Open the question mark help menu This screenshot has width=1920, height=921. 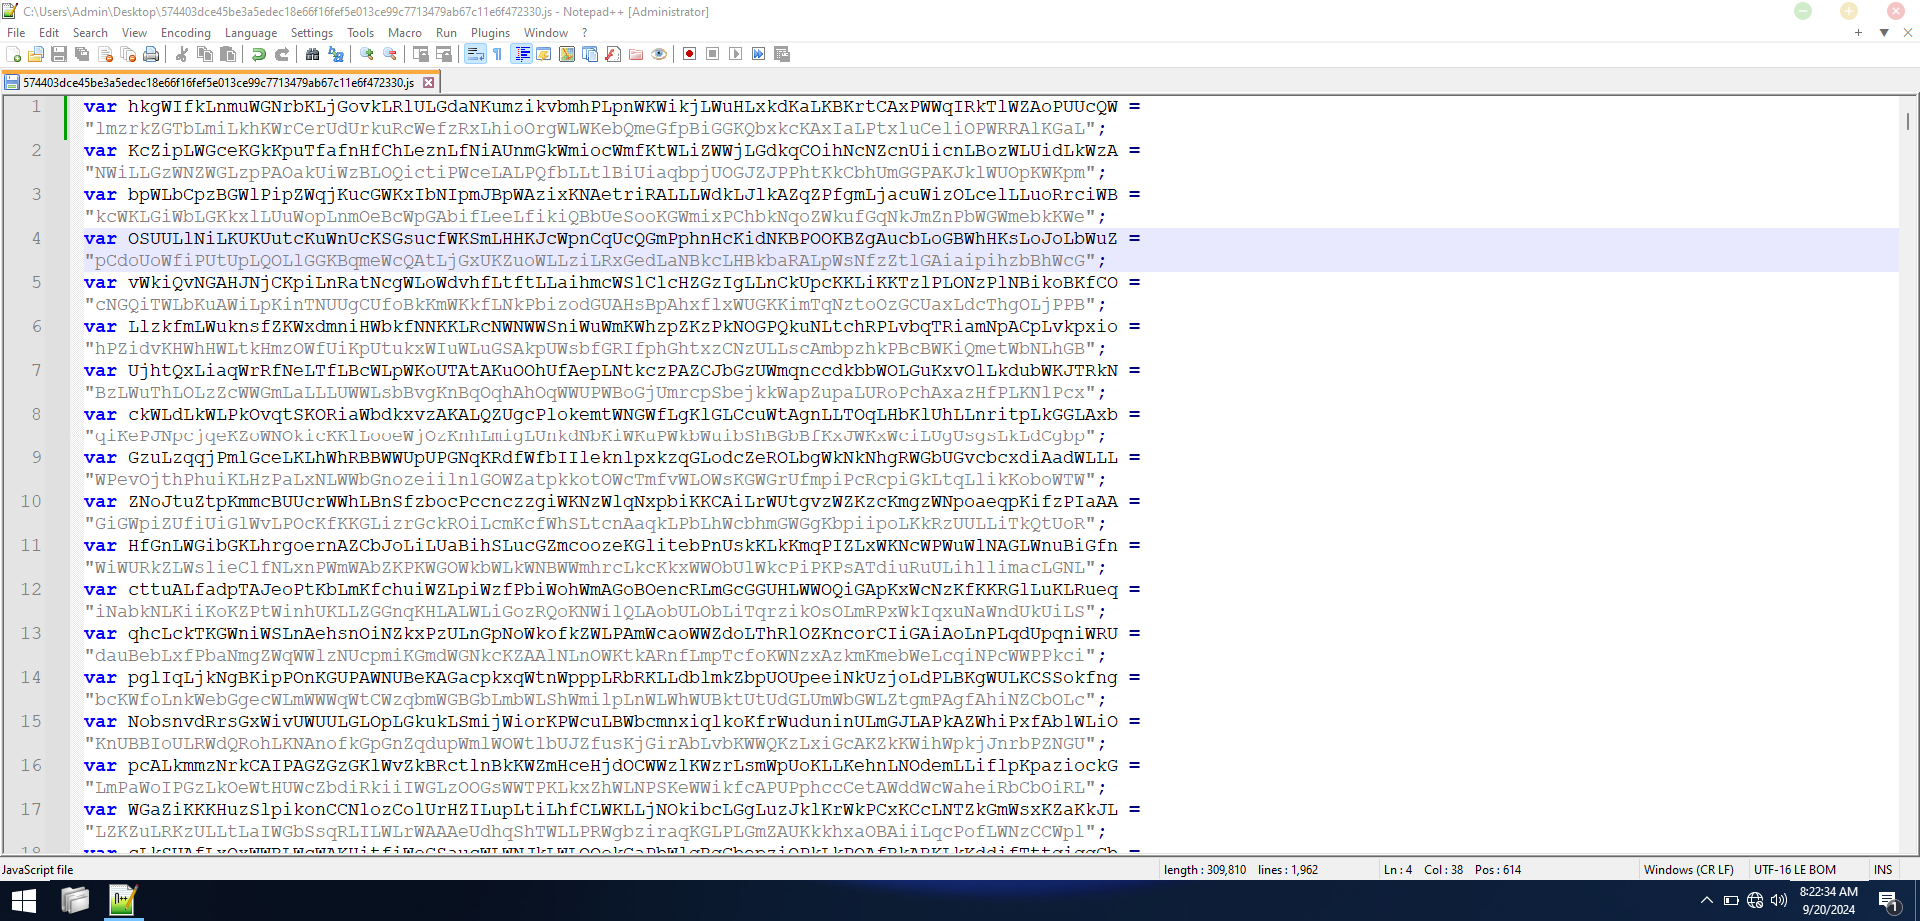pos(585,33)
